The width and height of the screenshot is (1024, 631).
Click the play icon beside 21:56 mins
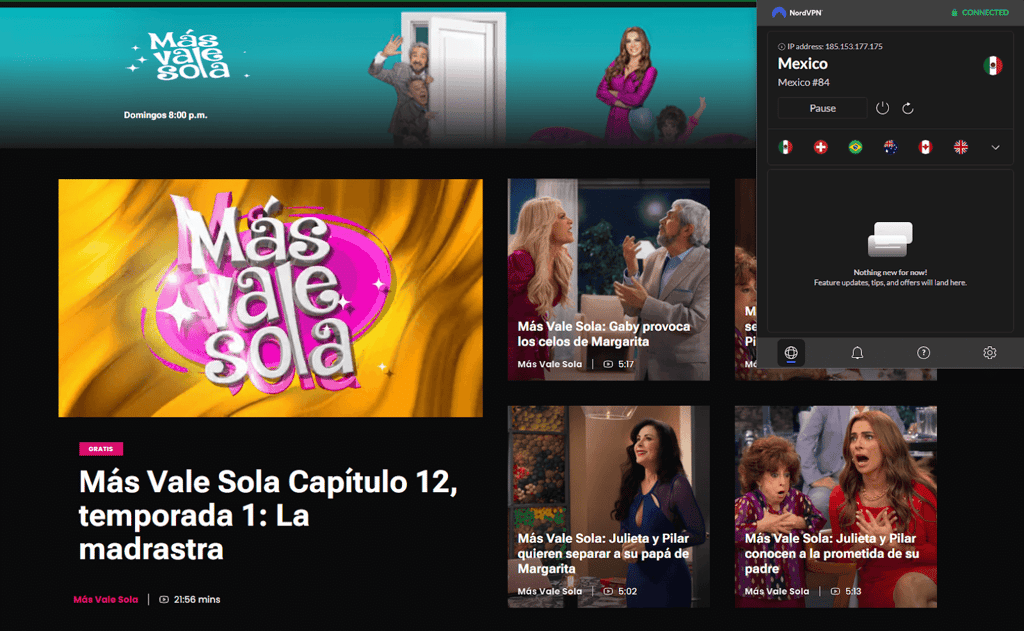(x=164, y=599)
